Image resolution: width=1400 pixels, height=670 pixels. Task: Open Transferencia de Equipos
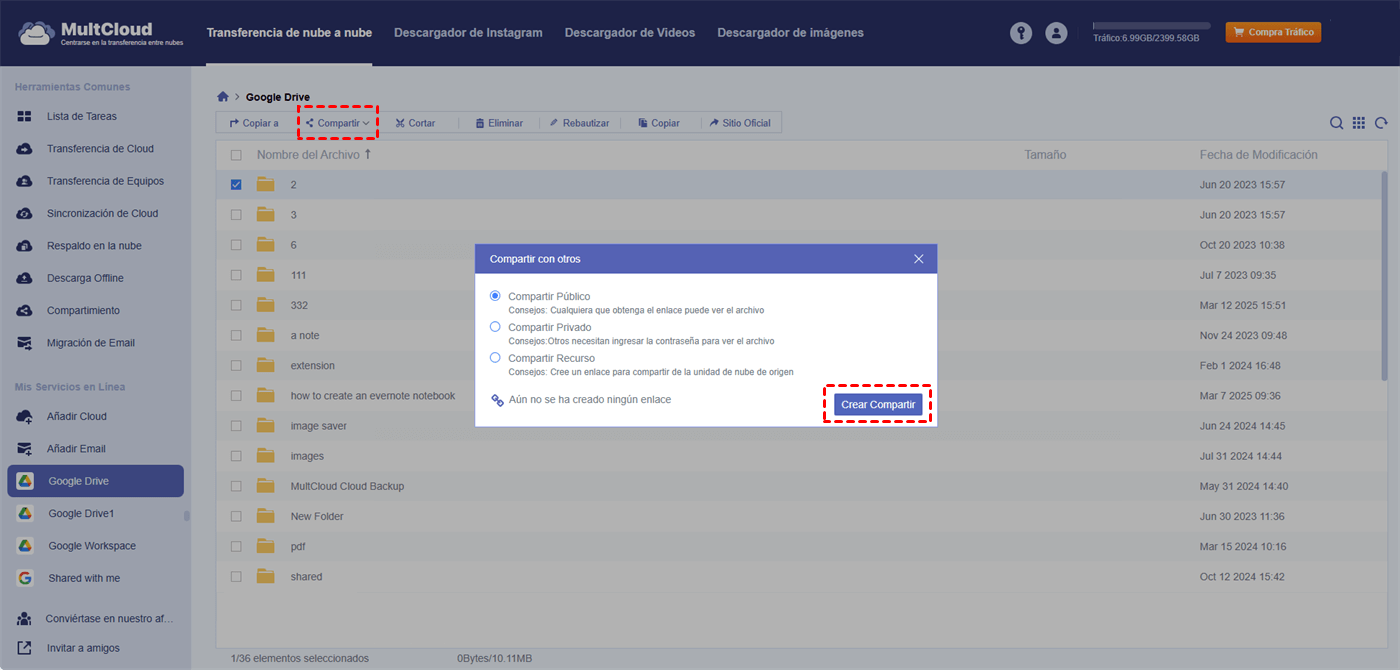pyautogui.click(x=105, y=181)
